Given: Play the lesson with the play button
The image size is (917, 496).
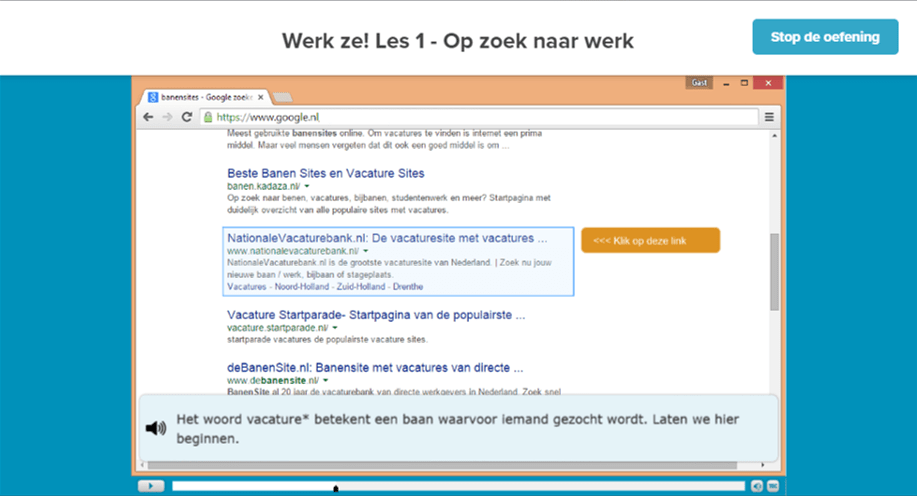Looking at the screenshot, I should [x=151, y=485].
